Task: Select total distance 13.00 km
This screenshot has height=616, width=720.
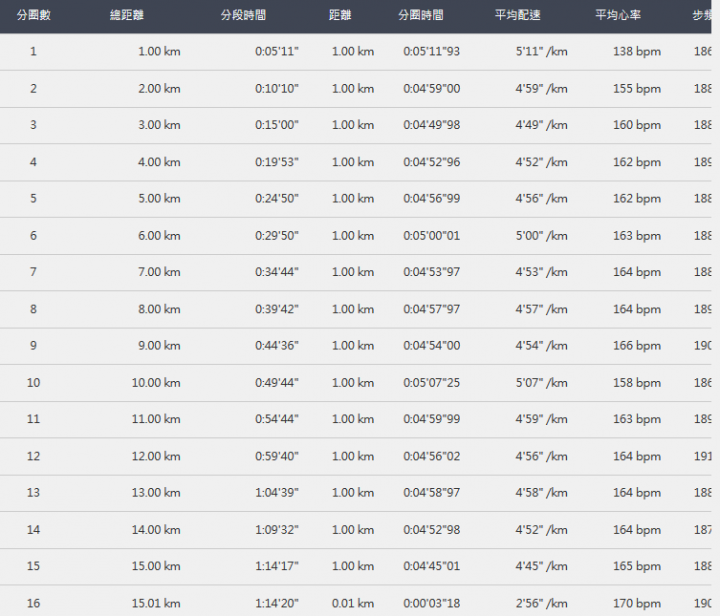Action: click(156, 492)
